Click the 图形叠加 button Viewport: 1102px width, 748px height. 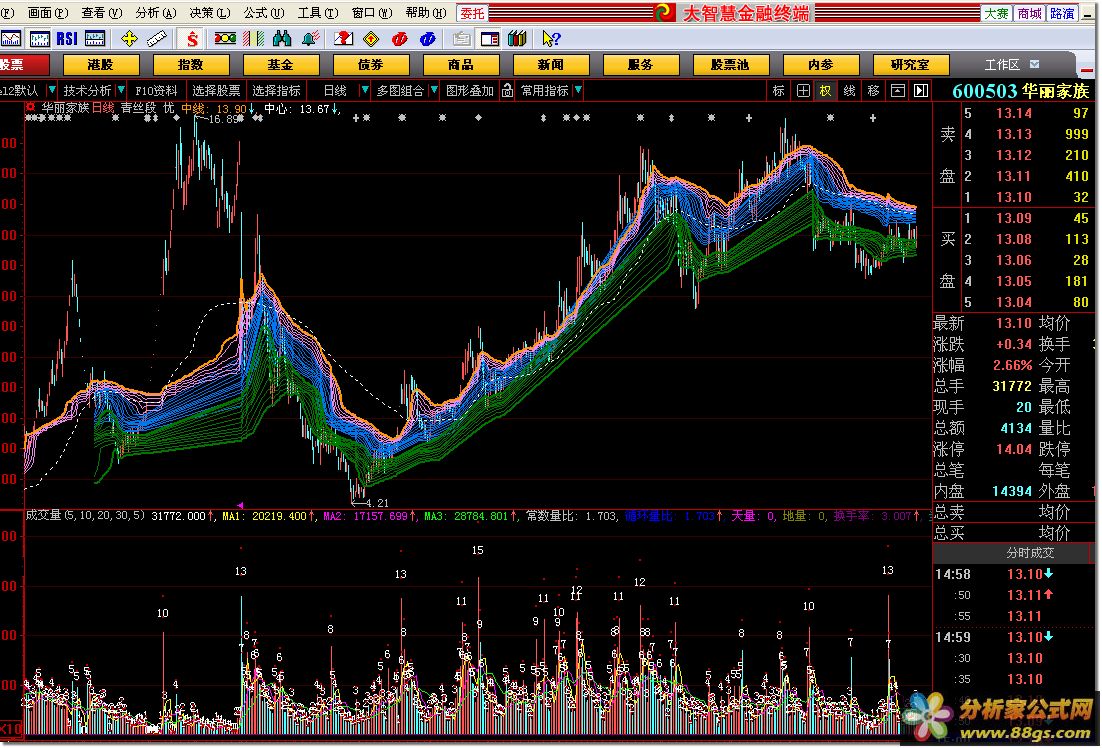[470, 91]
